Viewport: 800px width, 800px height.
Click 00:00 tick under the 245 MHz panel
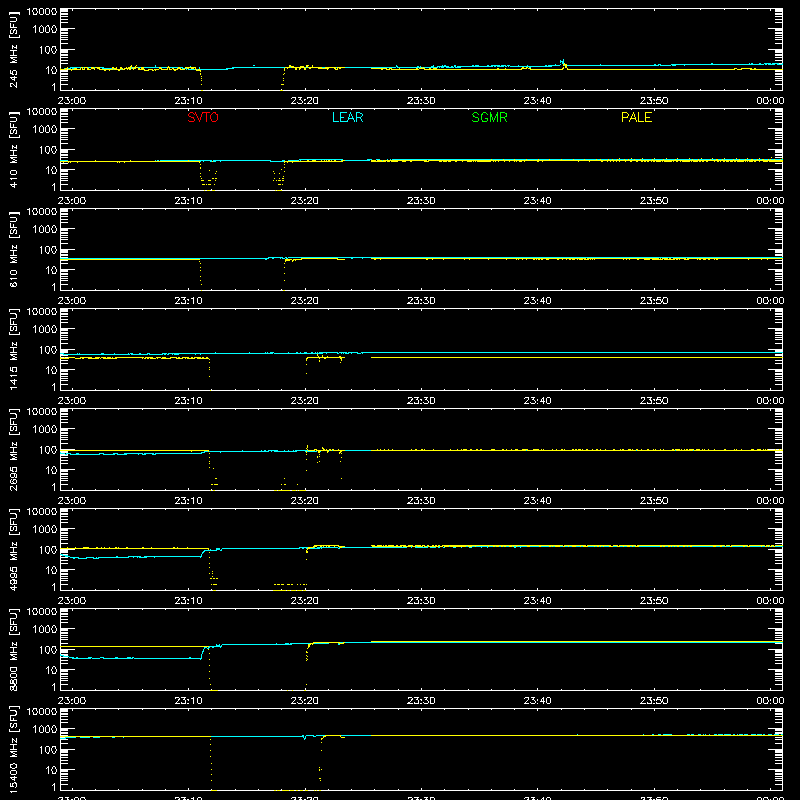[x=770, y=101]
